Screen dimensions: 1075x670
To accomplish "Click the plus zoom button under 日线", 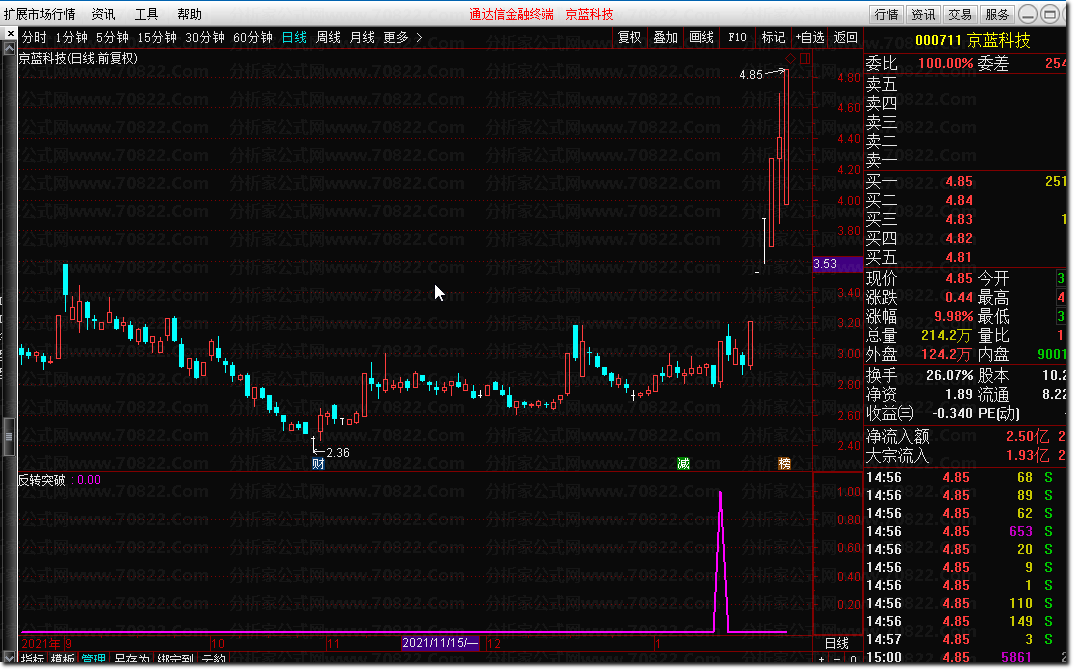I will pos(822,660).
